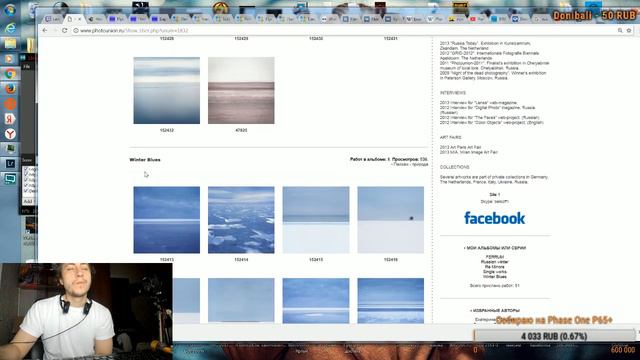Open the Single works album link
This screenshot has height=360, width=640.
tap(495, 271)
